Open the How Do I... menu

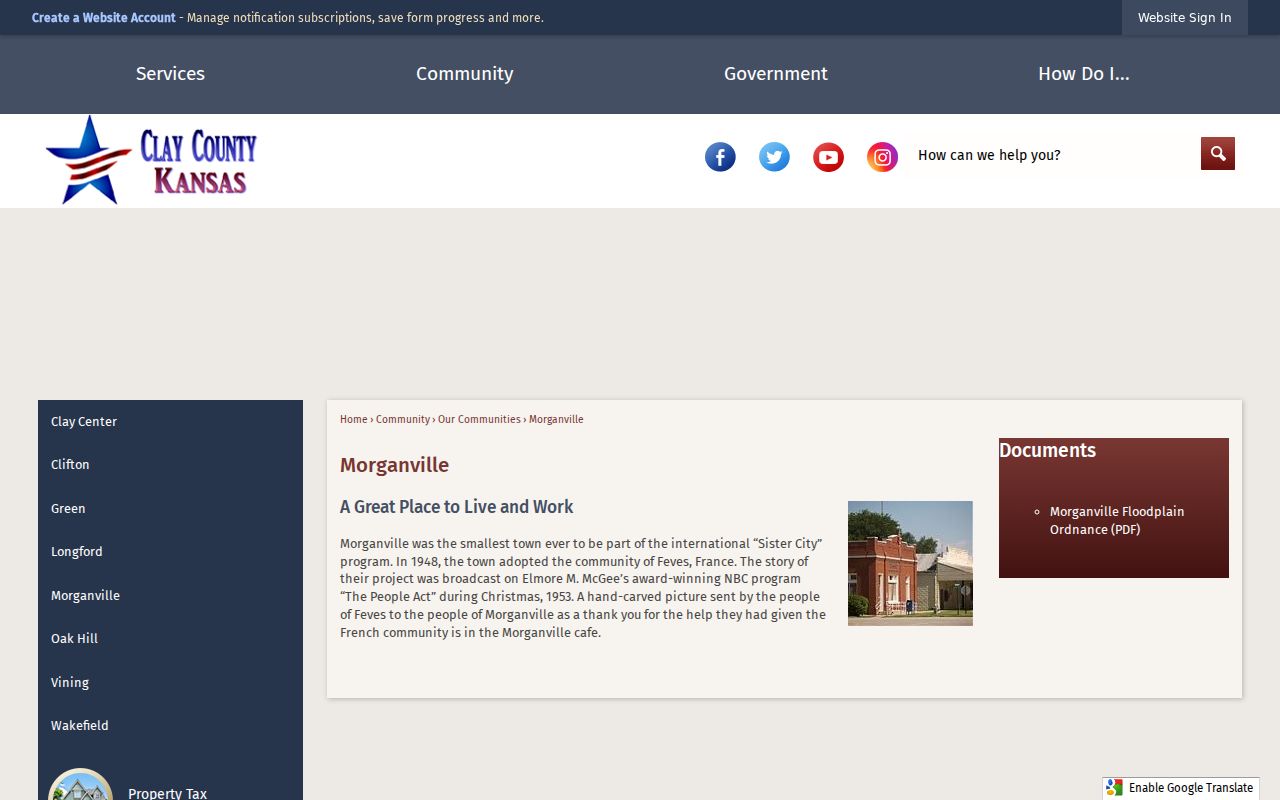point(1084,74)
